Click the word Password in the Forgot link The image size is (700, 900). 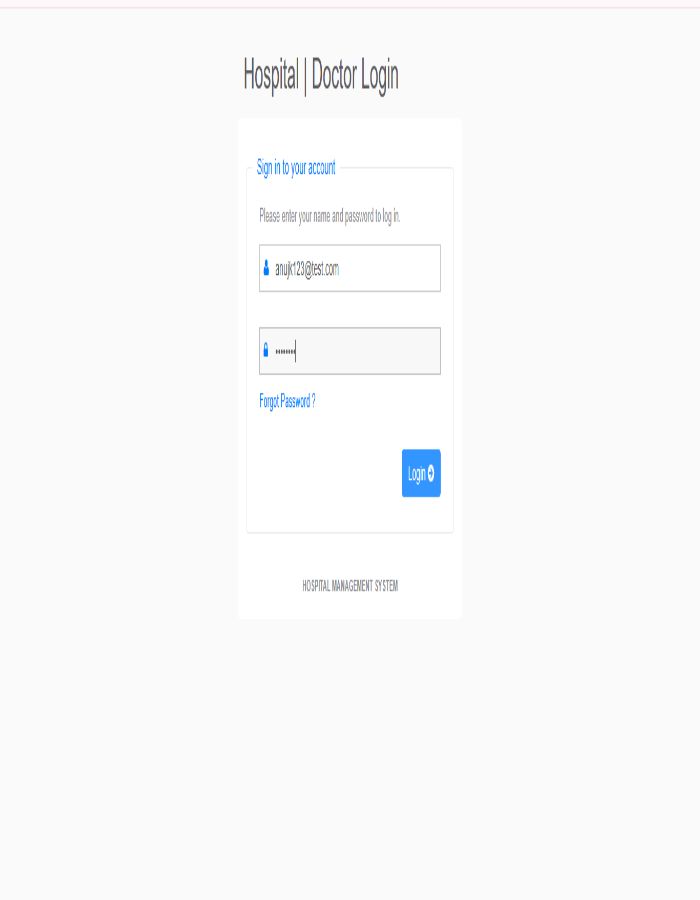[295, 401]
